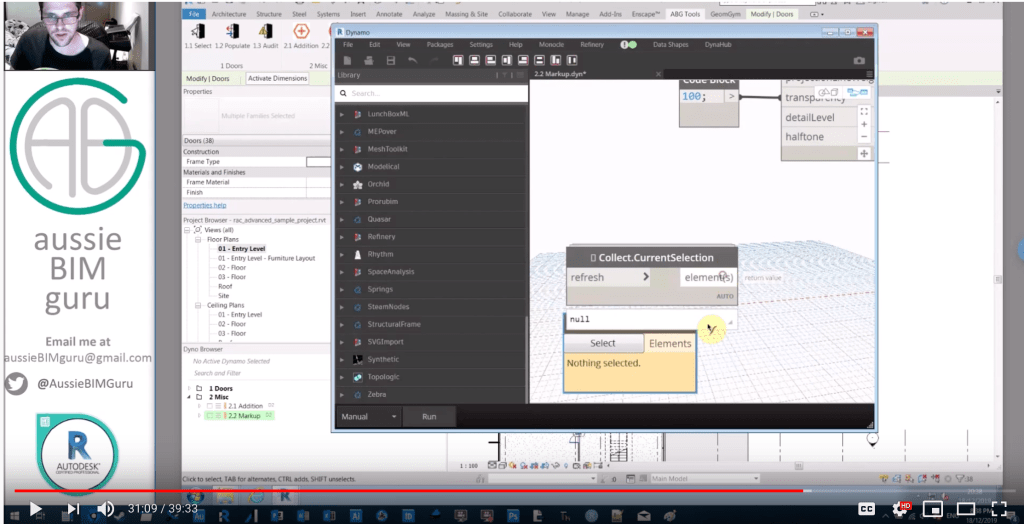Click the YouTube settings gear icon

pyautogui.click(x=900, y=508)
